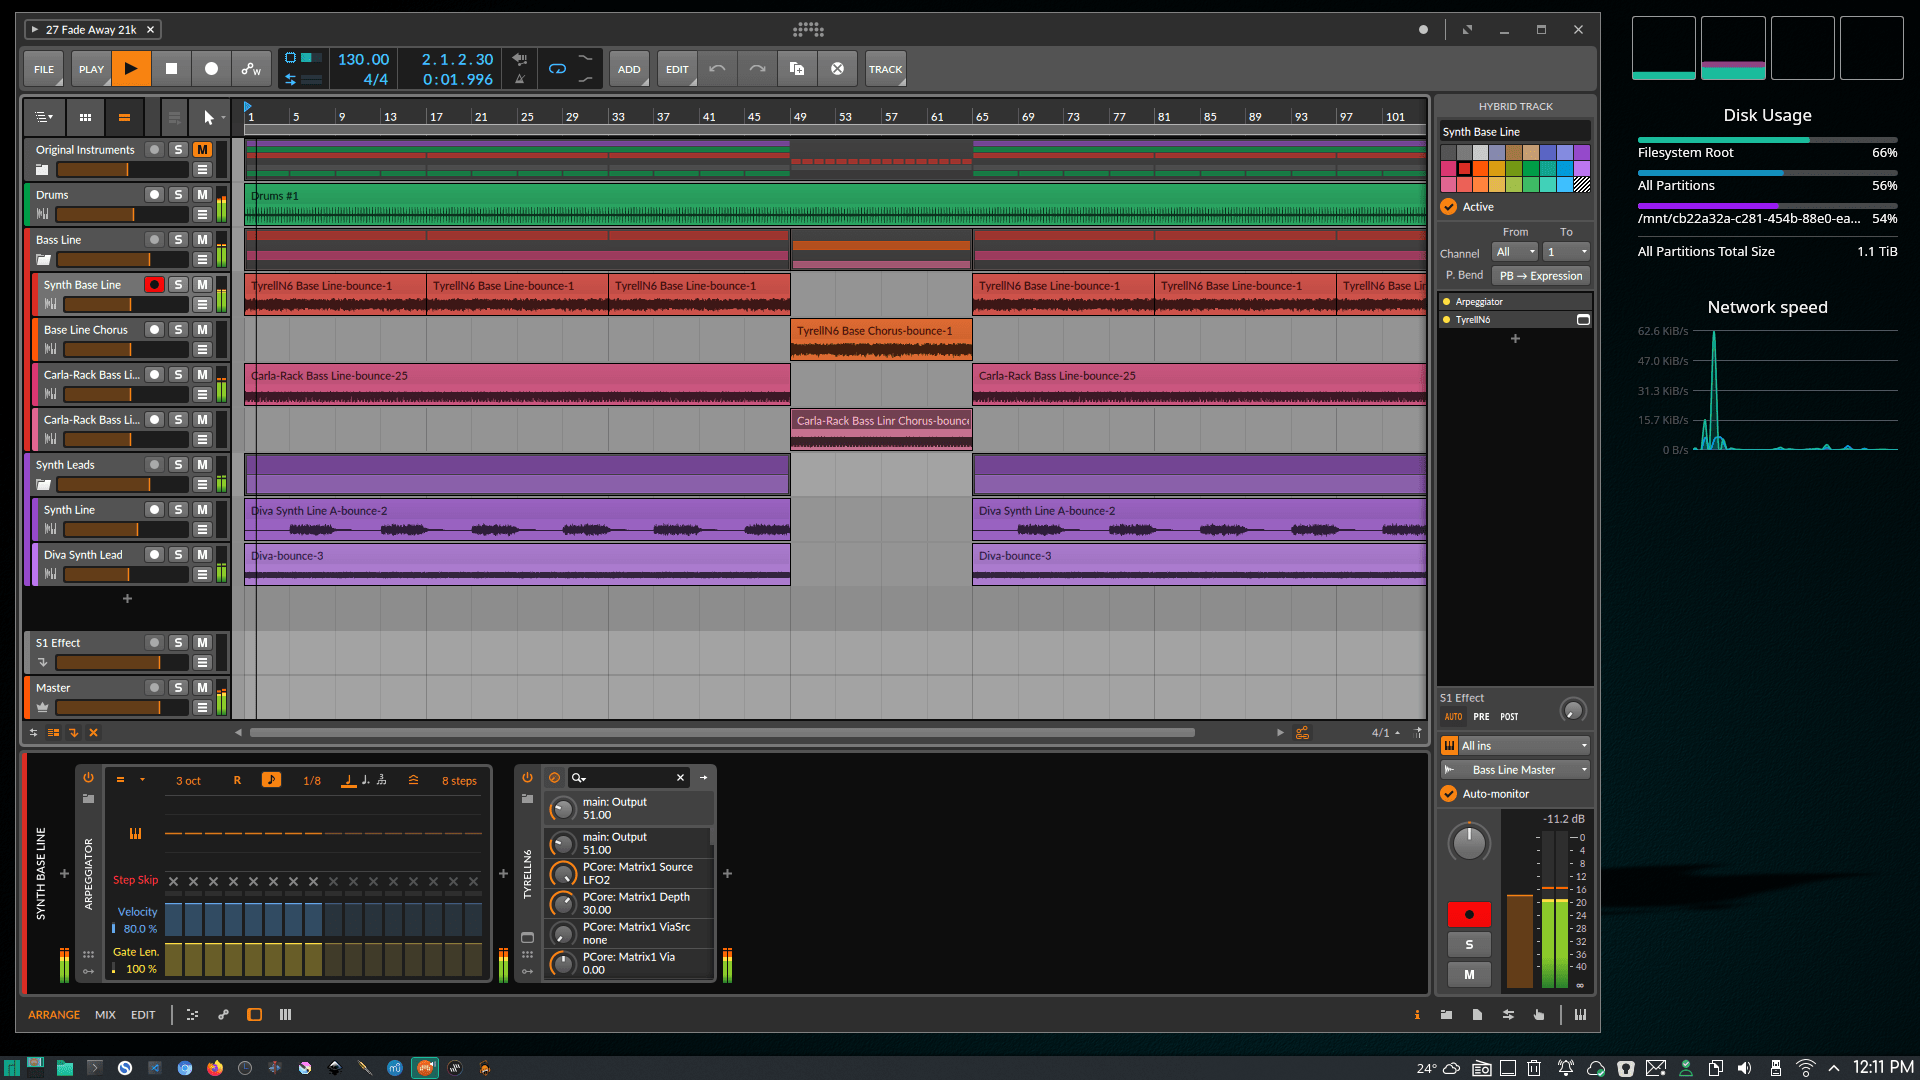The height and width of the screenshot is (1080, 1920).
Task: Click the Delete X icon in toolbar
Action: click(837, 69)
